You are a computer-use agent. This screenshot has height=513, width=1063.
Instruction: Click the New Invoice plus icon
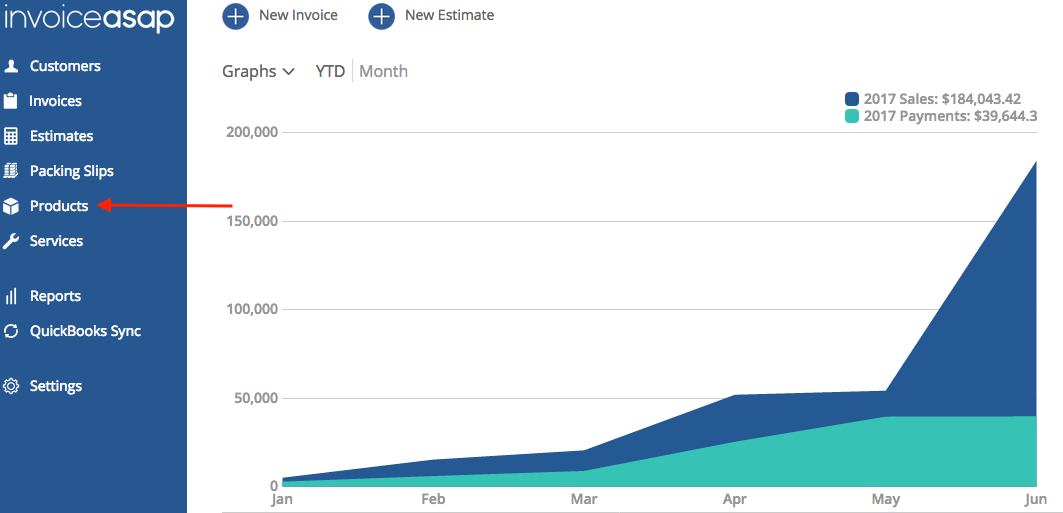coord(235,16)
